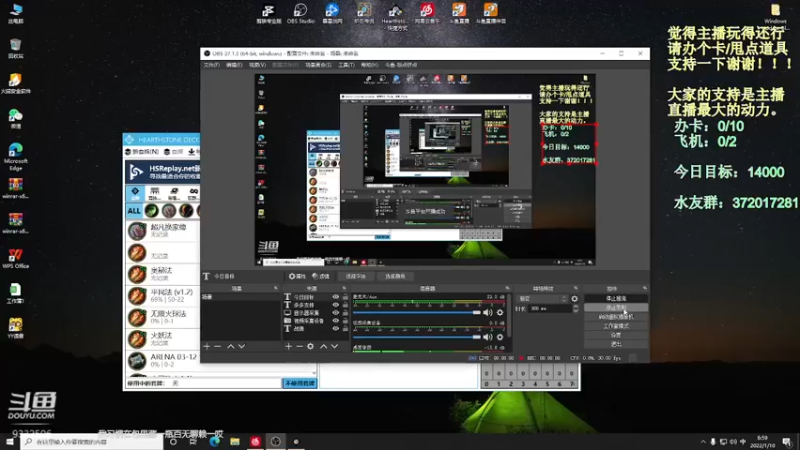The width and height of the screenshot is (800, 450).
Task: Pop out the sources dock panel icon
Action: [344, 288]
